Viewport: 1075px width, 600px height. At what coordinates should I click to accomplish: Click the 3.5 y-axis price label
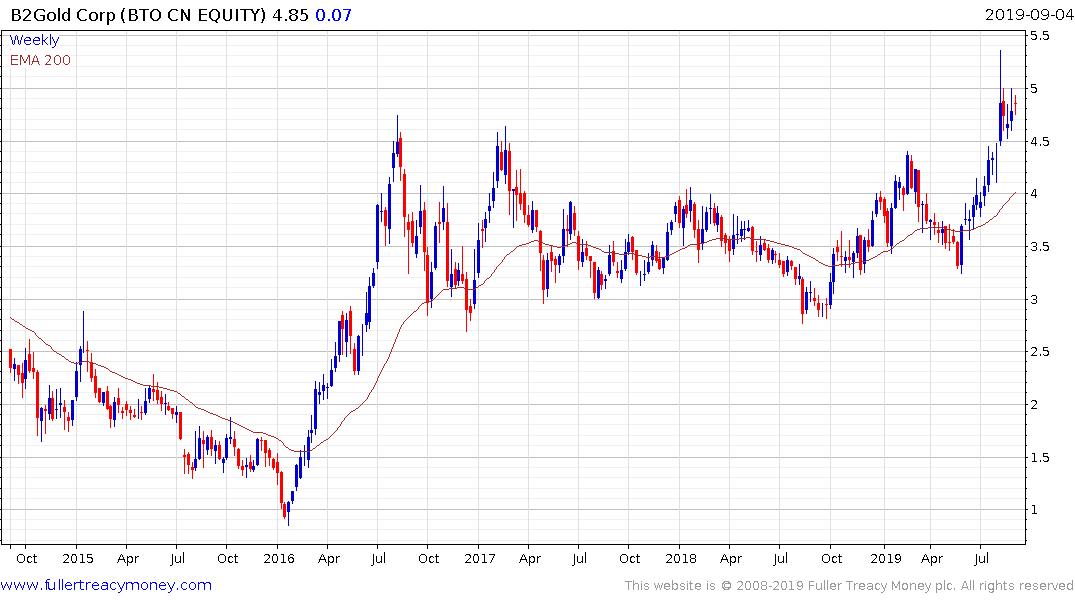pyautogui.click(x=1039, y=246)
